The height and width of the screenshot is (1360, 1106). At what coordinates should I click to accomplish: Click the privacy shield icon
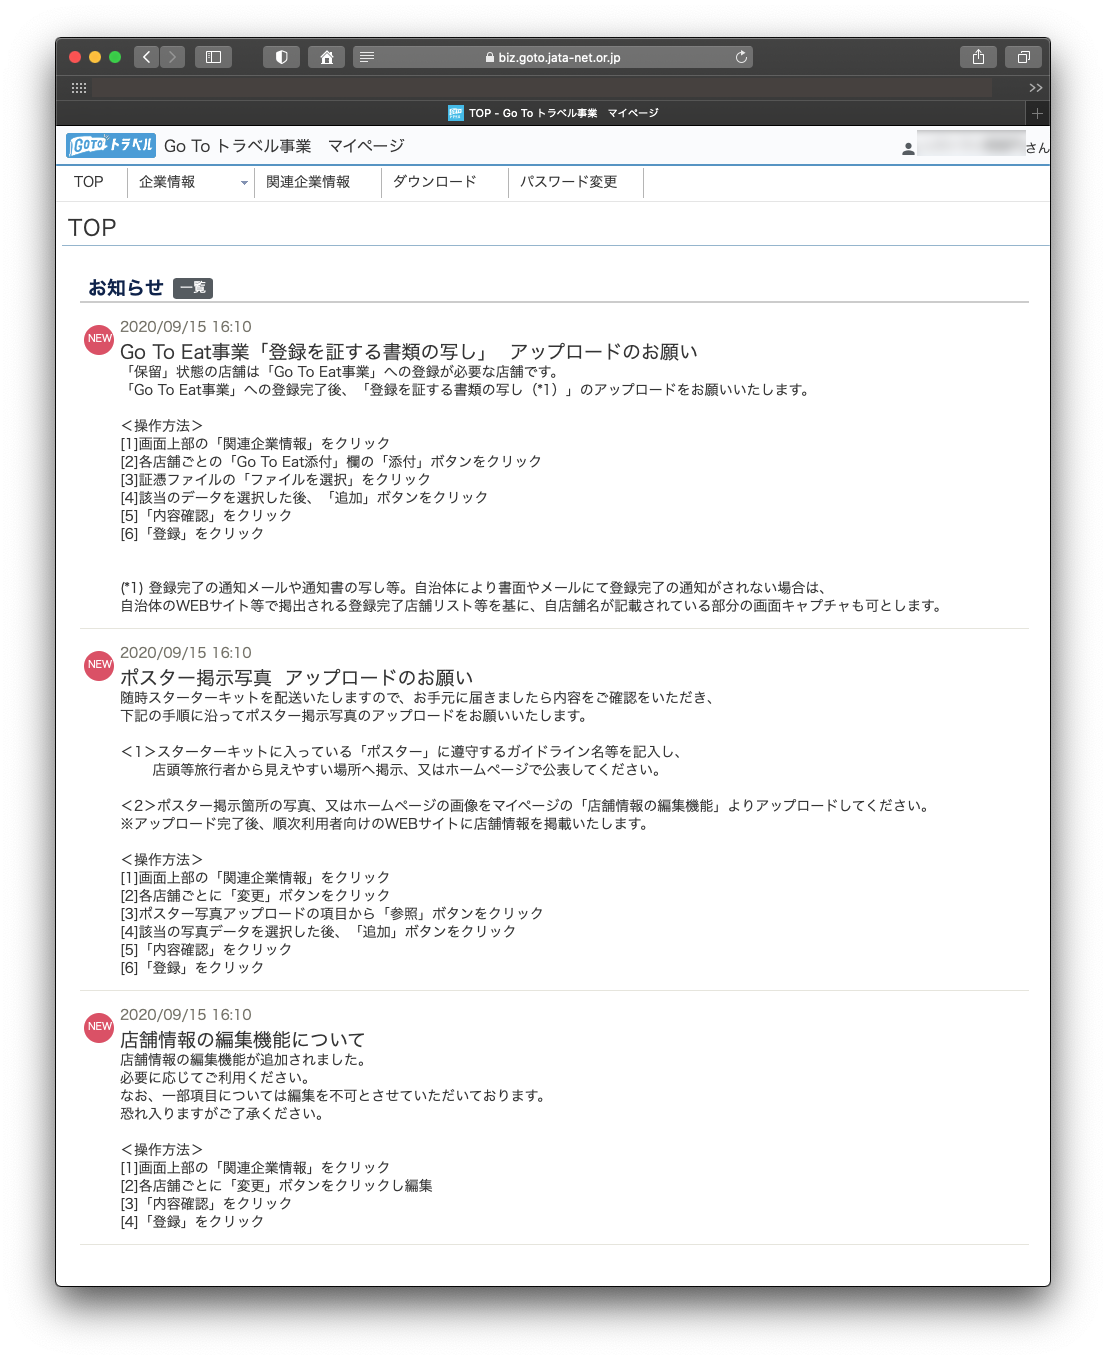click(x=281, y=57)
